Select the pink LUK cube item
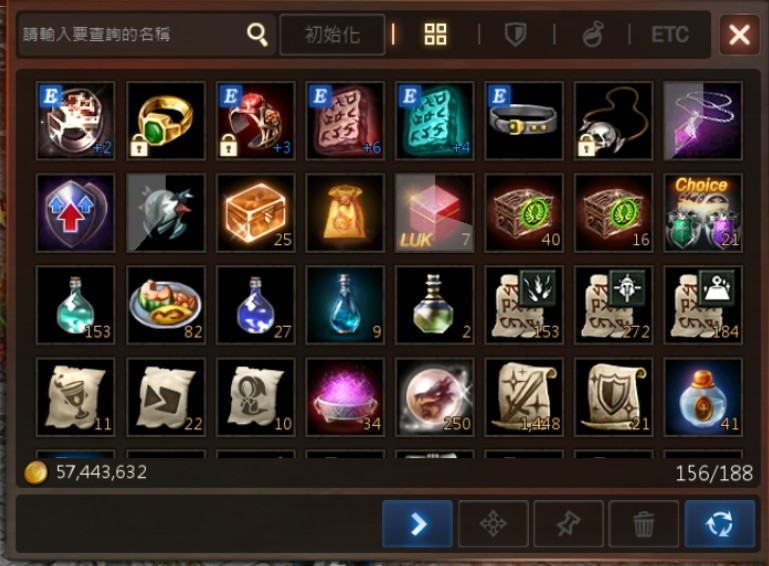This screenshot has width=769, height=566. (x=435, y=213)
